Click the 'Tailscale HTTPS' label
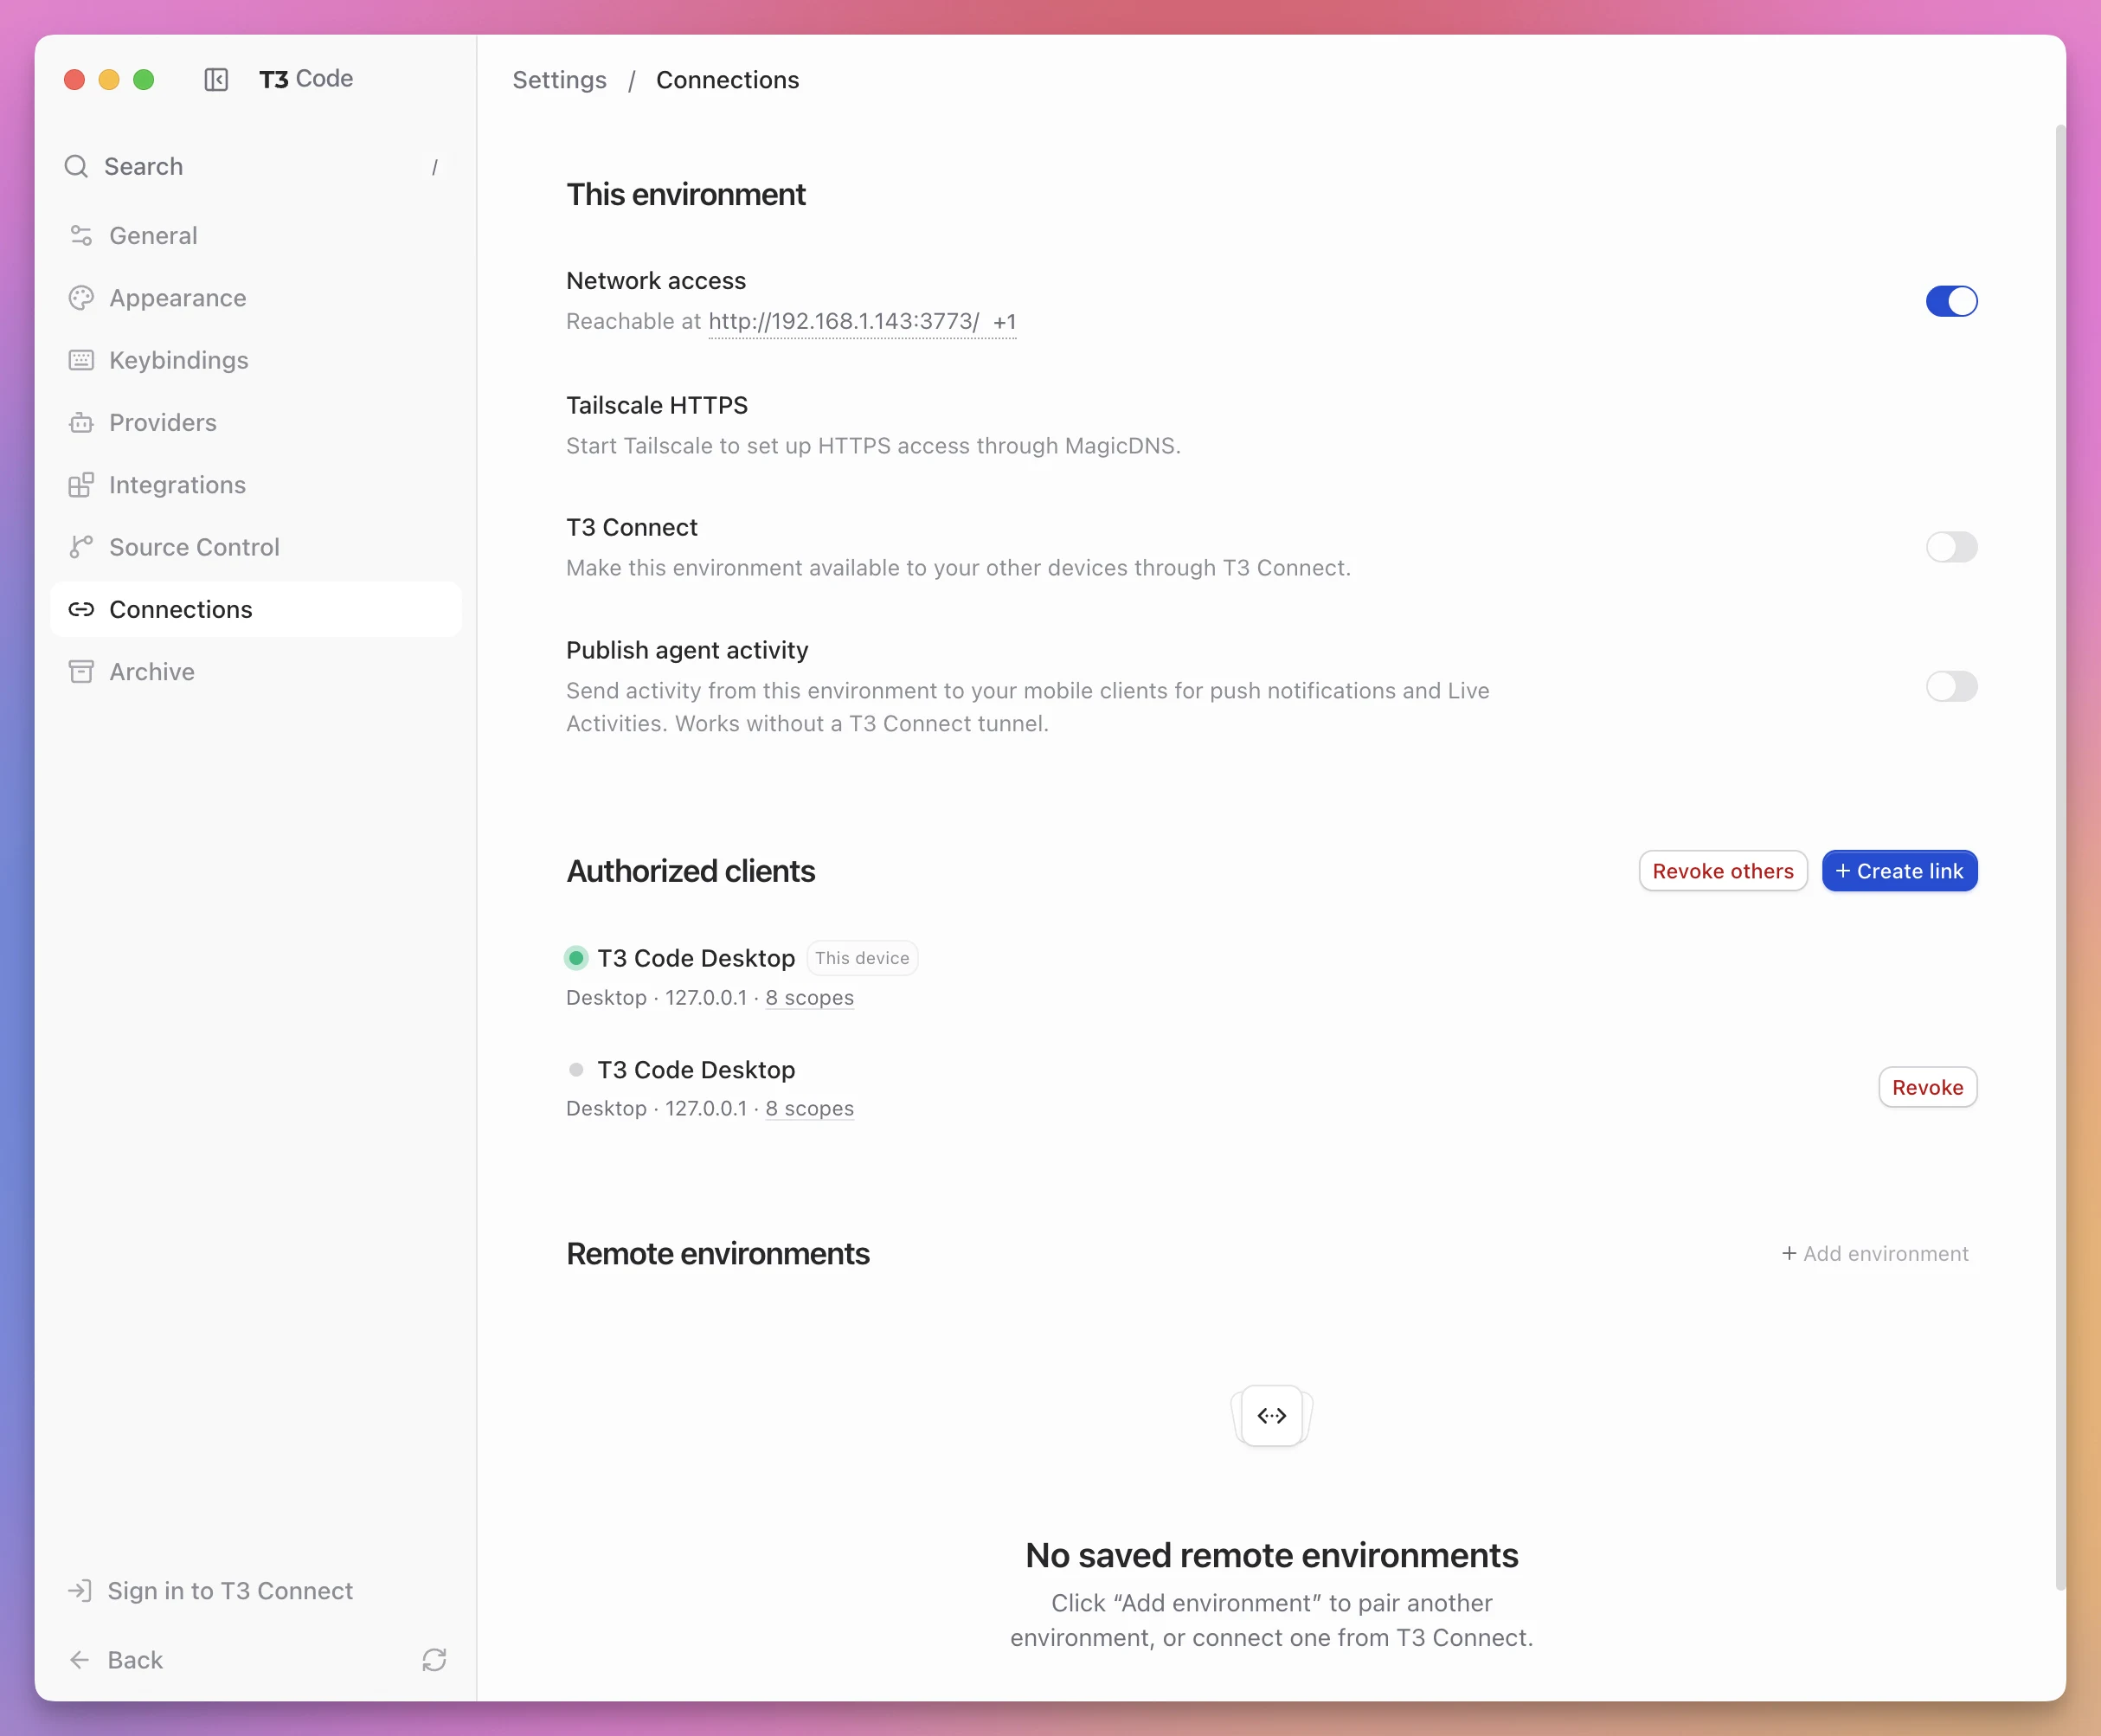 [x=657, y=405]
